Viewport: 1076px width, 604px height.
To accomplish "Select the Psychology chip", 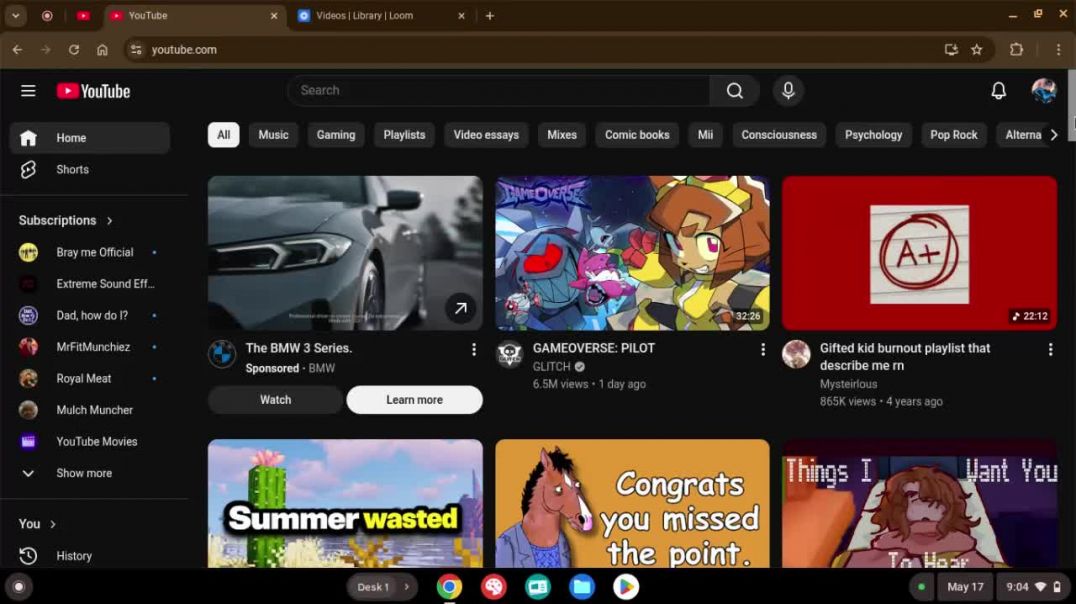I will tap(873, 135).
